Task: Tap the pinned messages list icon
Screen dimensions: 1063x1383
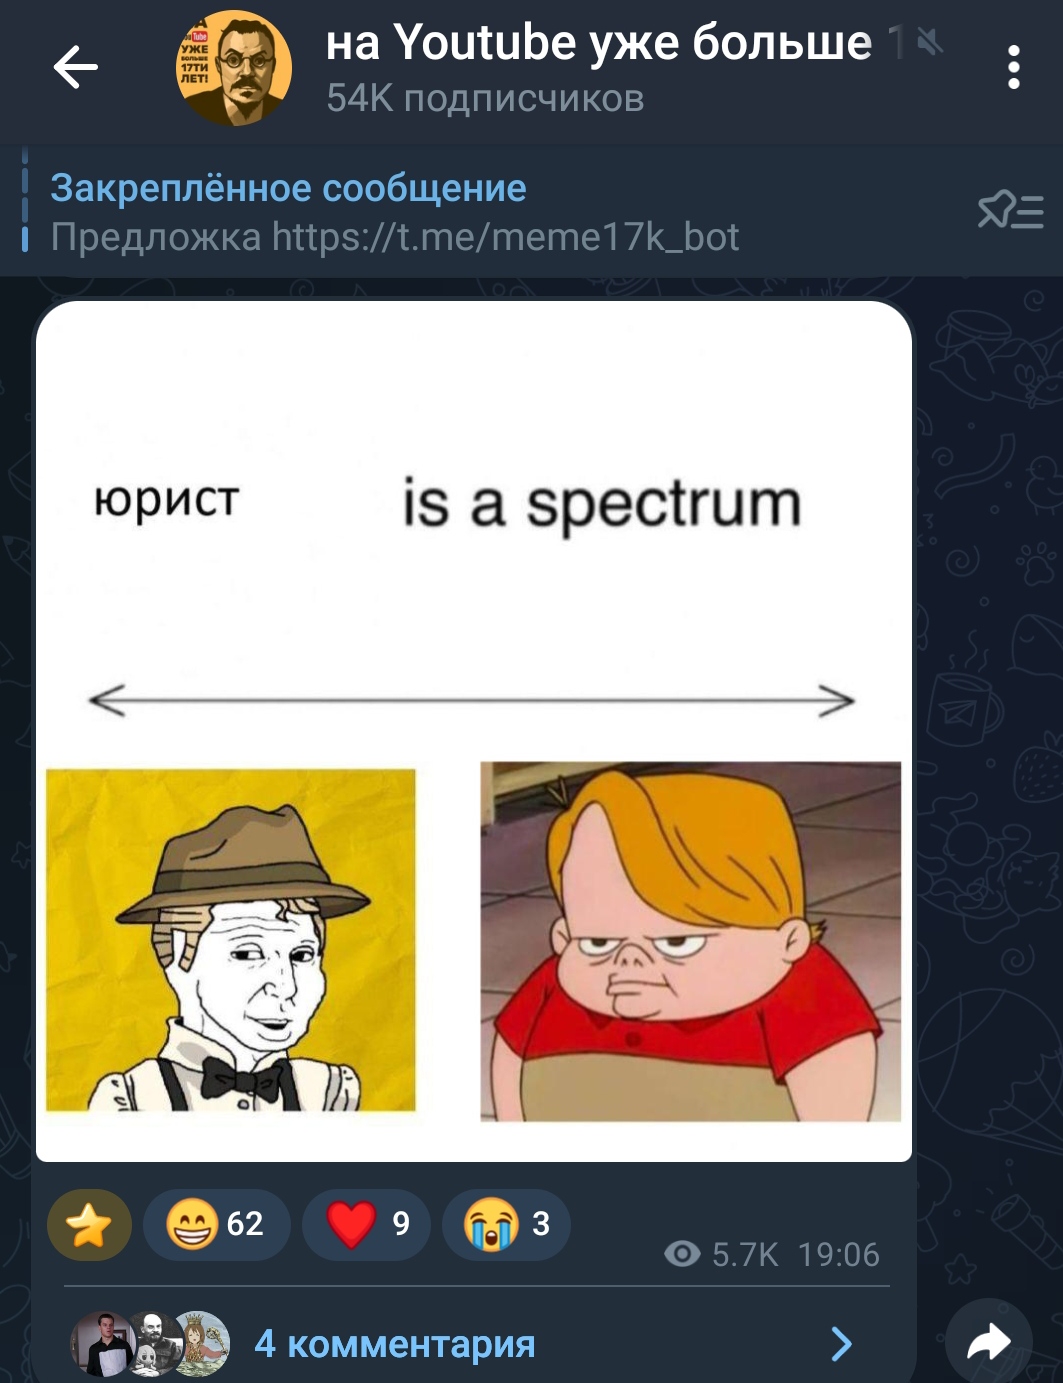Action: [x=1010, y=211]
